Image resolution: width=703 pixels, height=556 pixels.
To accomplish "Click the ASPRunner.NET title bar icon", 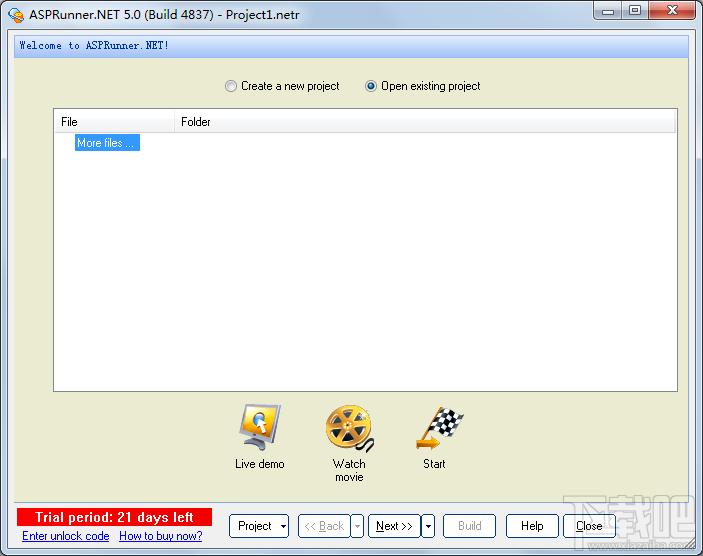I will pos(16,15).
